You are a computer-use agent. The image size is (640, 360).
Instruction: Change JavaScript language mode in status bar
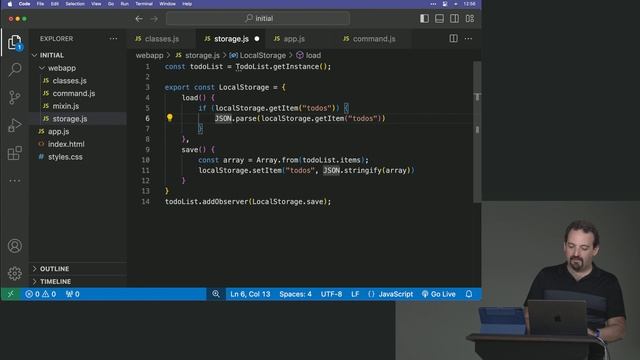click(x=396, y=294)
